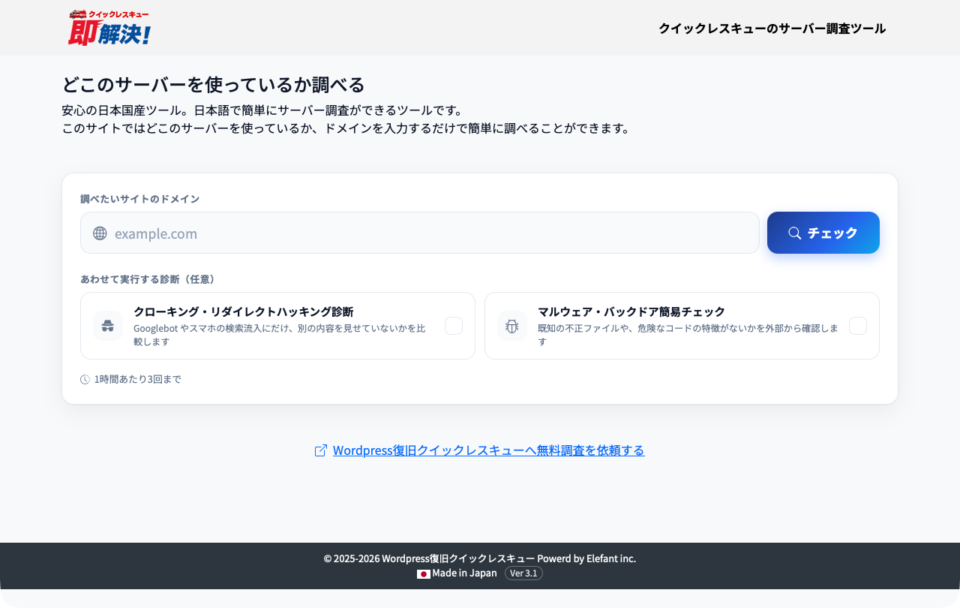Click the 既知の不正ファイルや description text
Image resolution: width=960 pixels, height=608 pixels.
(688, 335)
